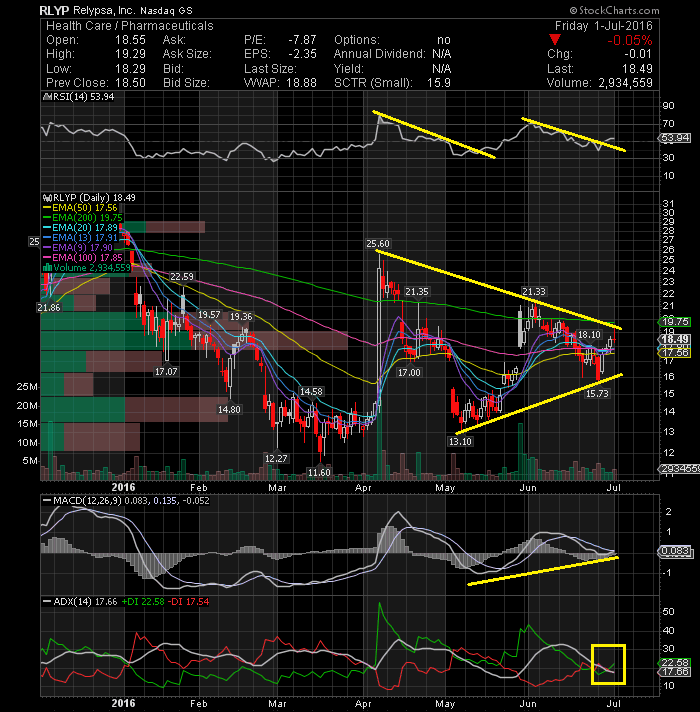Click the 11.60 March low label
This screenshot has width=700, height=712.
[x=319, y=472]
